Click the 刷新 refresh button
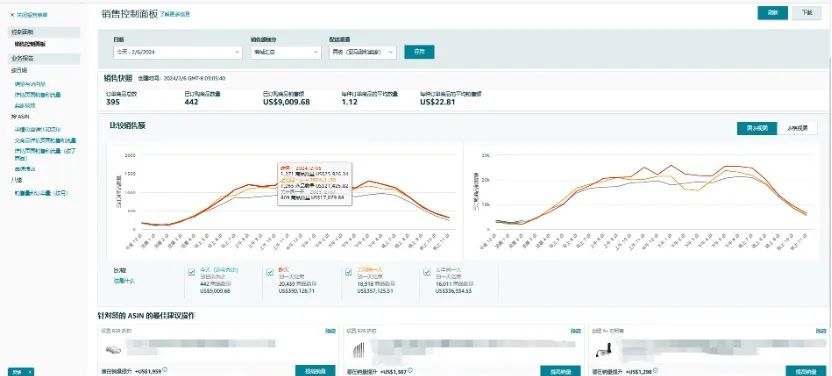The width and height of the screenshot is (832, 376). tap(773, 13)
